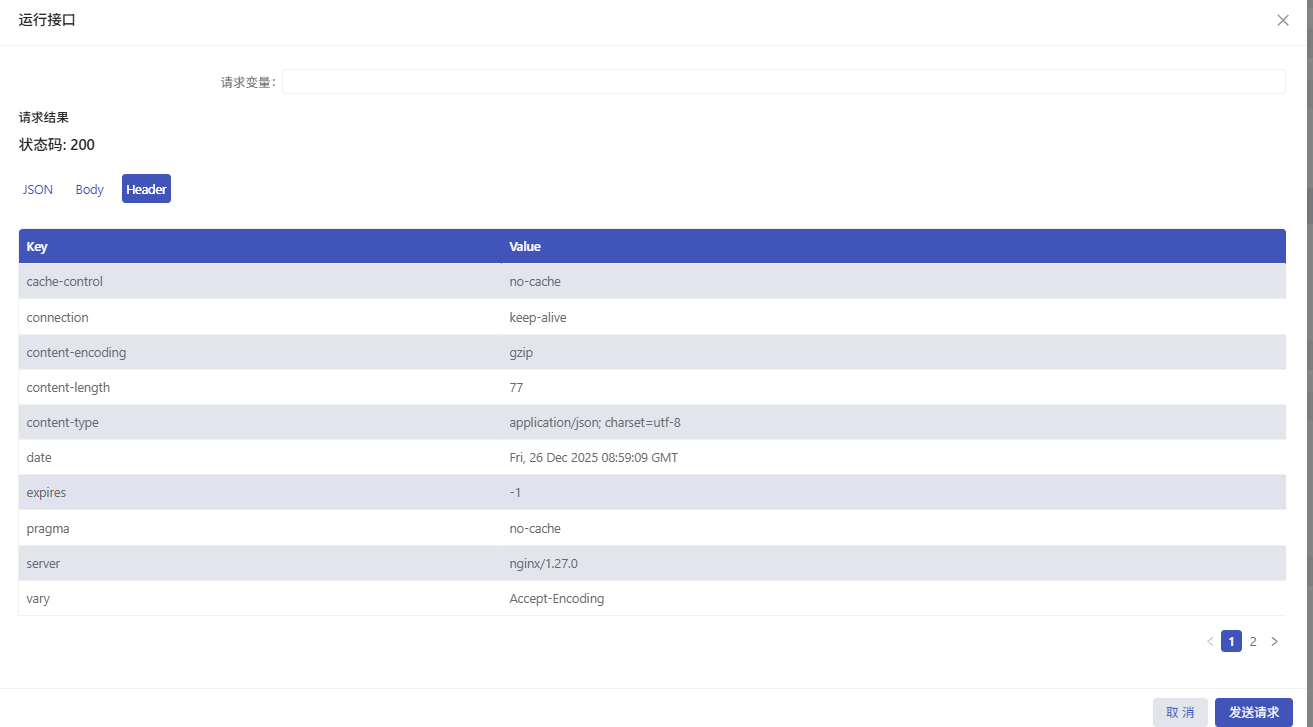Click the nginx/1.27.0 server value
This screenshot has height=727, width=1313.
[x=543, y=563]
